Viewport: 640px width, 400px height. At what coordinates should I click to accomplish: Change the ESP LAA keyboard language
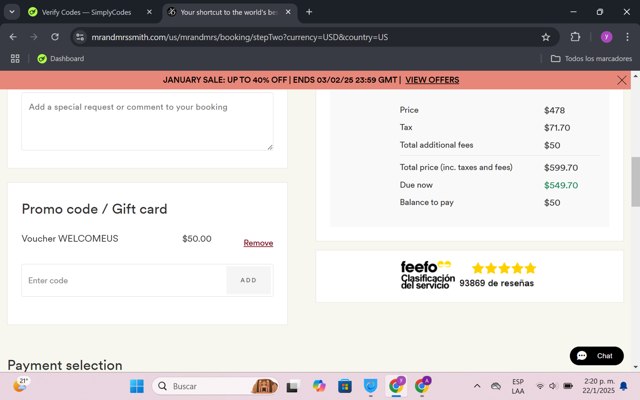tap(518, 386)
